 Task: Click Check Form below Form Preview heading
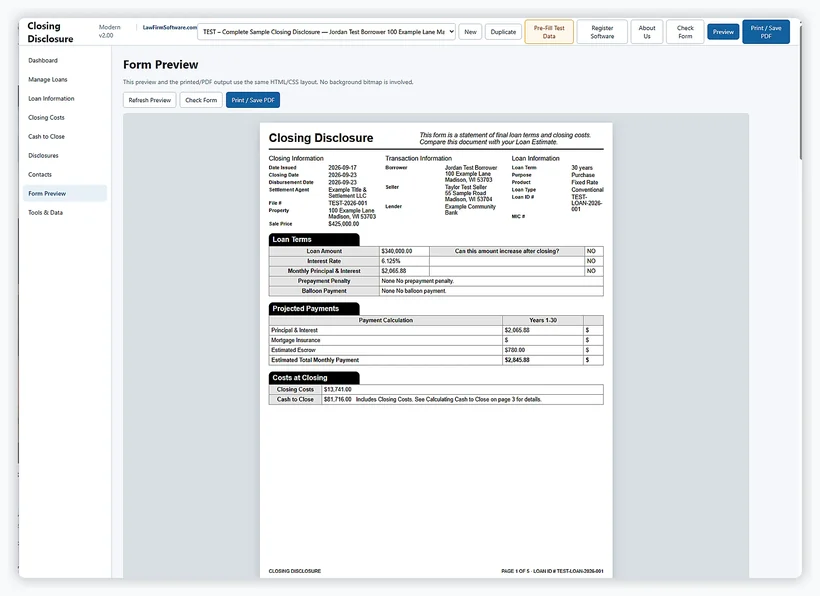coord(201,100)
